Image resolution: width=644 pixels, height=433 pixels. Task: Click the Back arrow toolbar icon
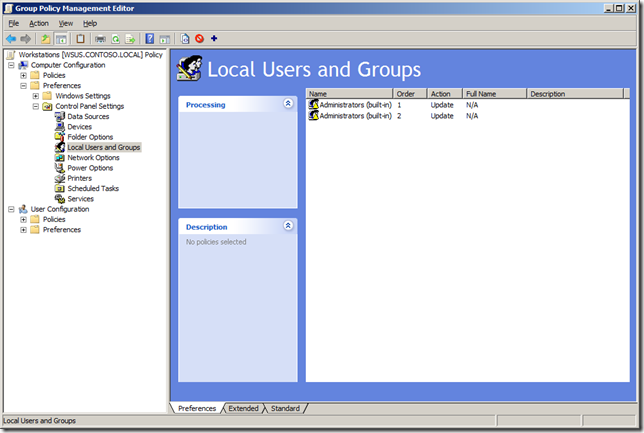click(x=11, y=39)
